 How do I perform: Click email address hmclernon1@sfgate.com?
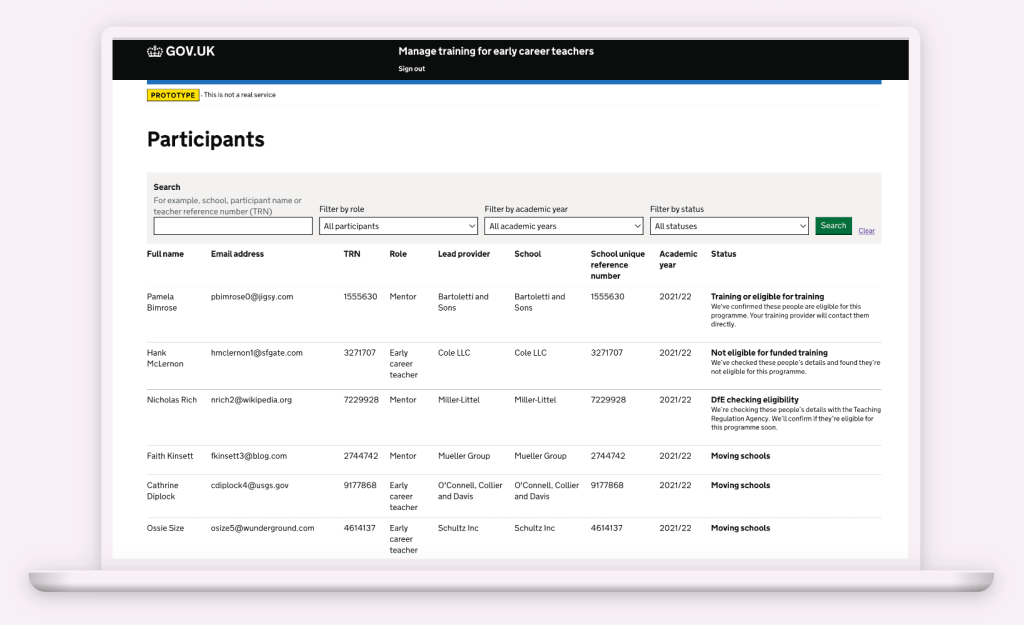[x=257, y=353]
